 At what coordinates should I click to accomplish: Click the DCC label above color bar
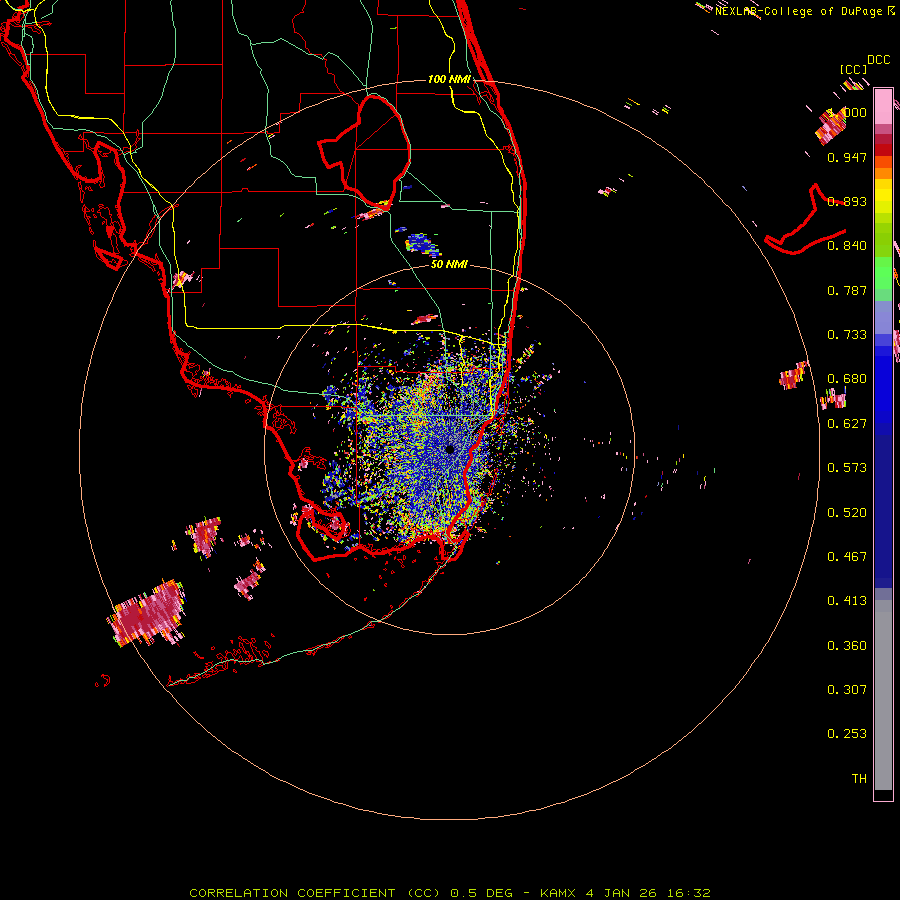tap(878, 60)
